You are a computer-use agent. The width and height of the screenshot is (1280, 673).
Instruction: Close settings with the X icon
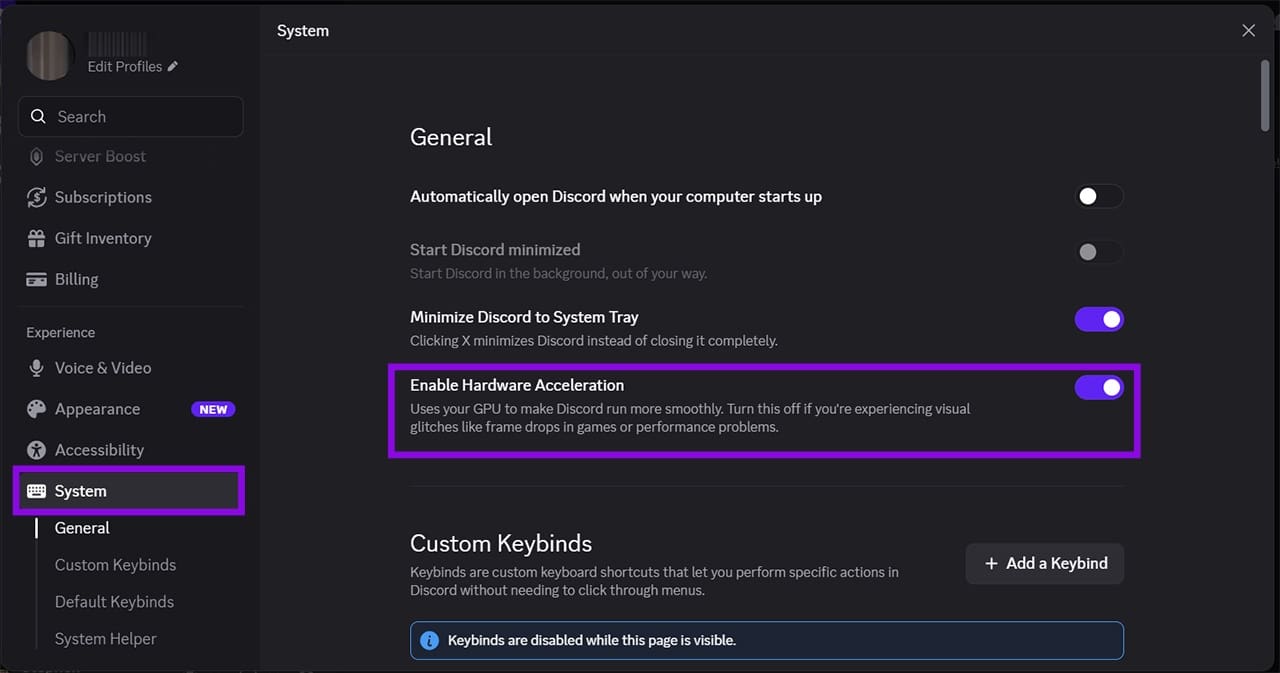(x=1248, y=31)
